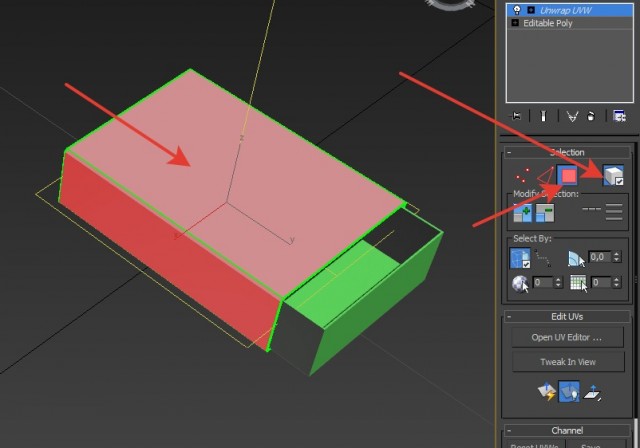This screenshot has height=448, width=640.
Task: Select Editable Poly in modifier stack
Action: [x=569, y=23]
